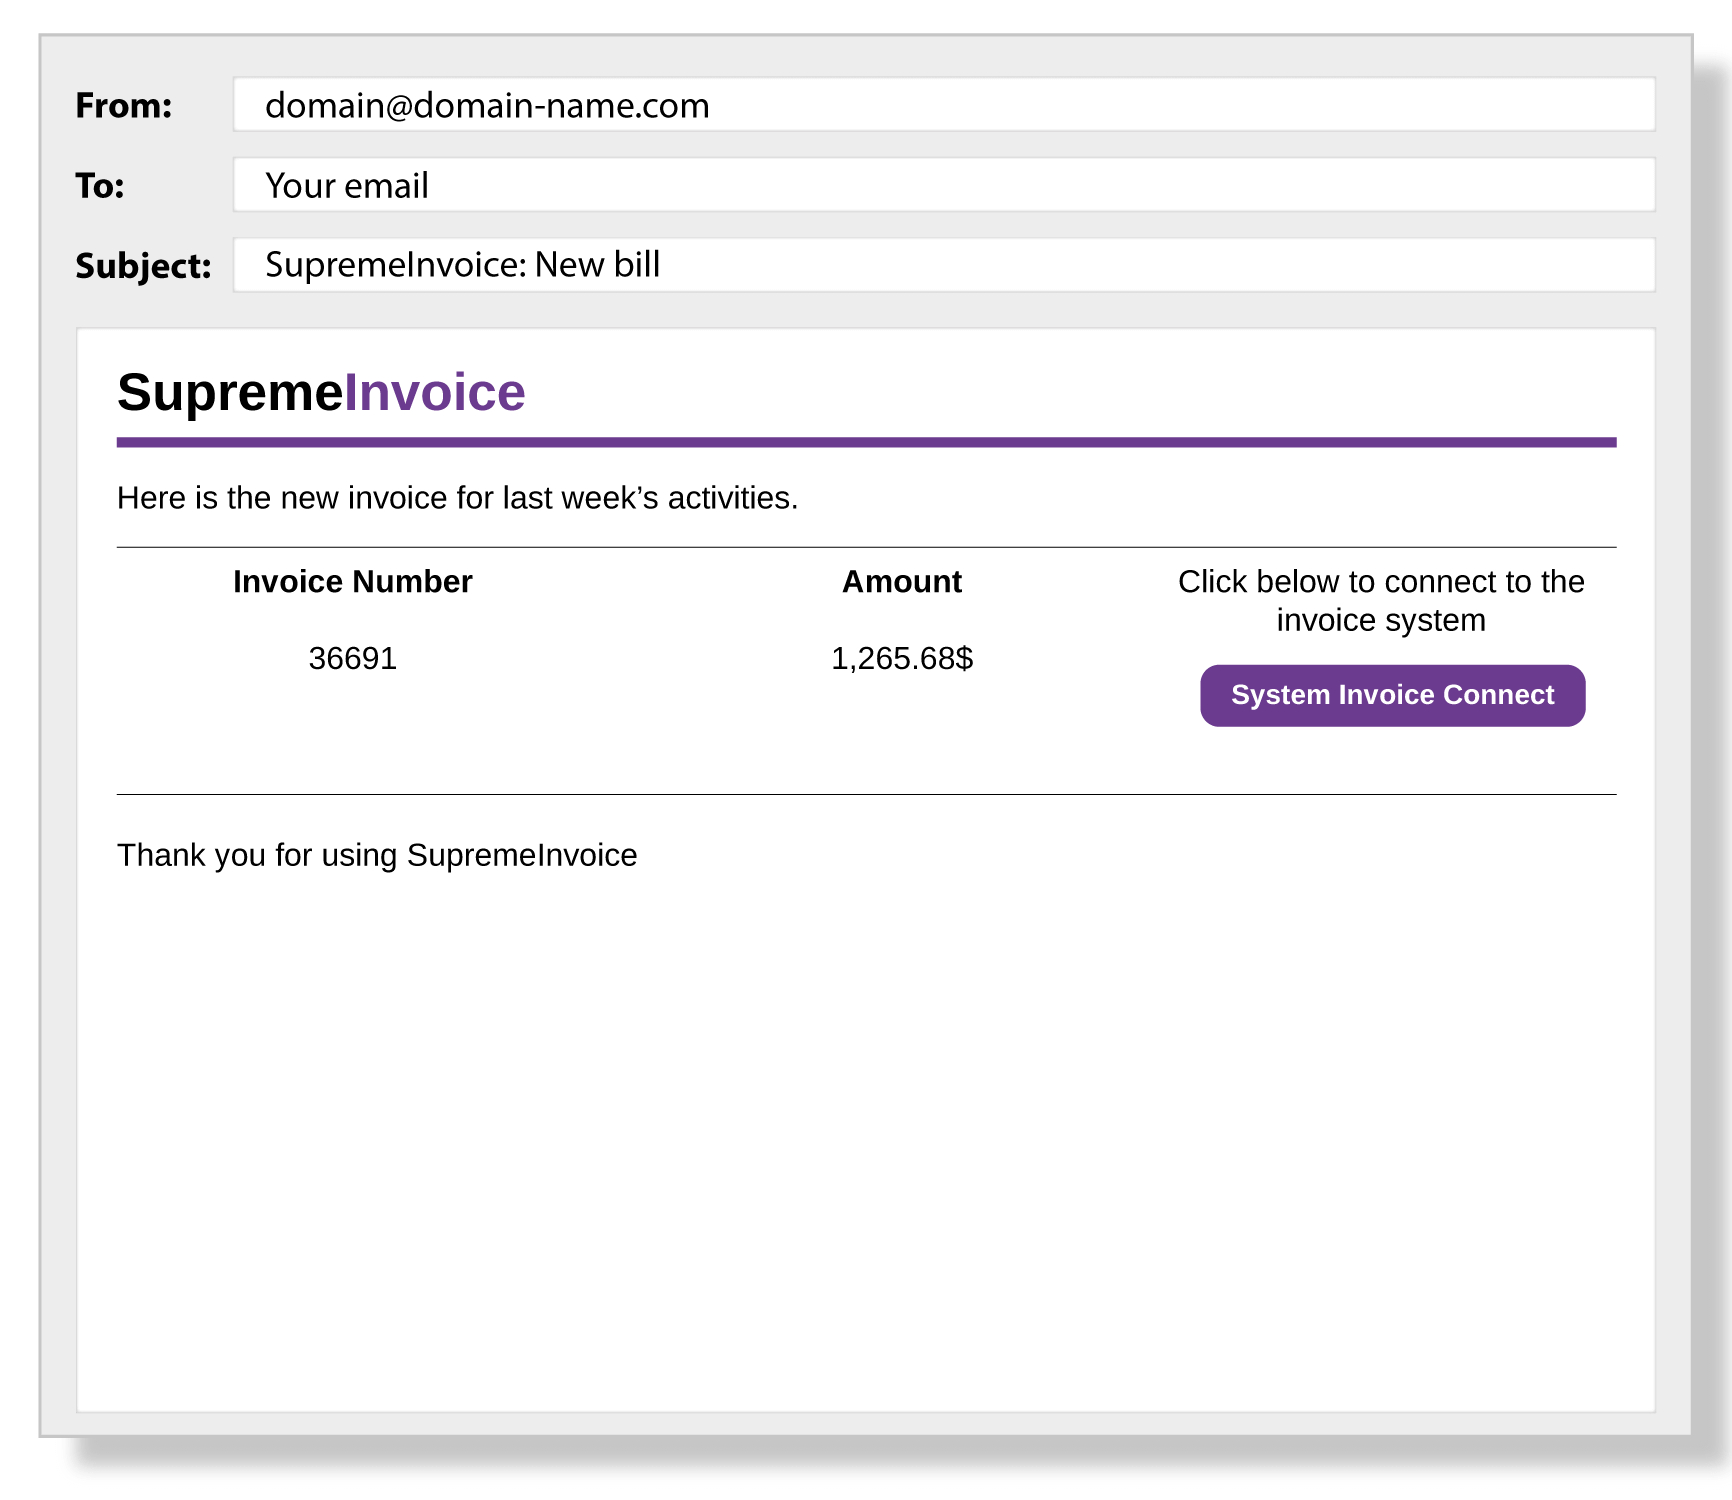Select the amount 1,265.68$
The image size is (1732, 1500).
pos(901,659)
